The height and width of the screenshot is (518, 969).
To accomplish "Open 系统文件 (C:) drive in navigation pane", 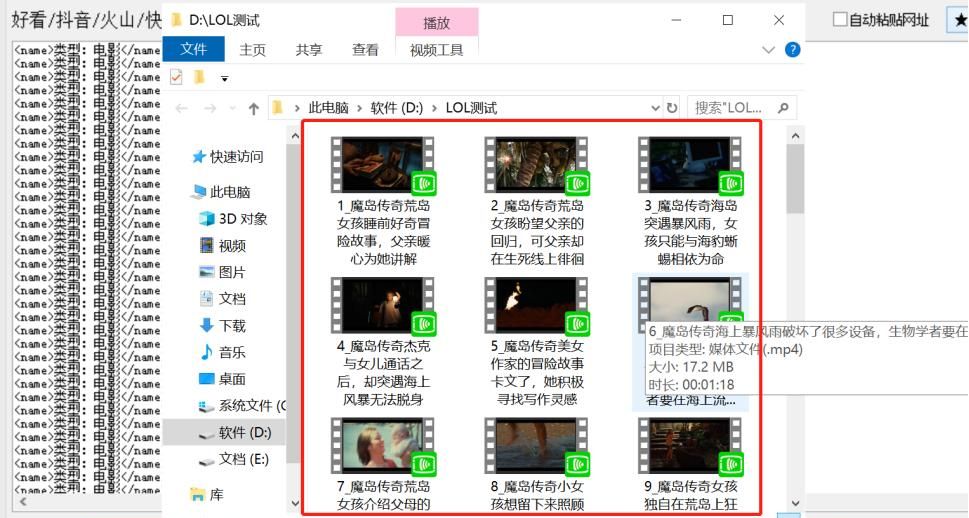I will click(x=242, y=405).
